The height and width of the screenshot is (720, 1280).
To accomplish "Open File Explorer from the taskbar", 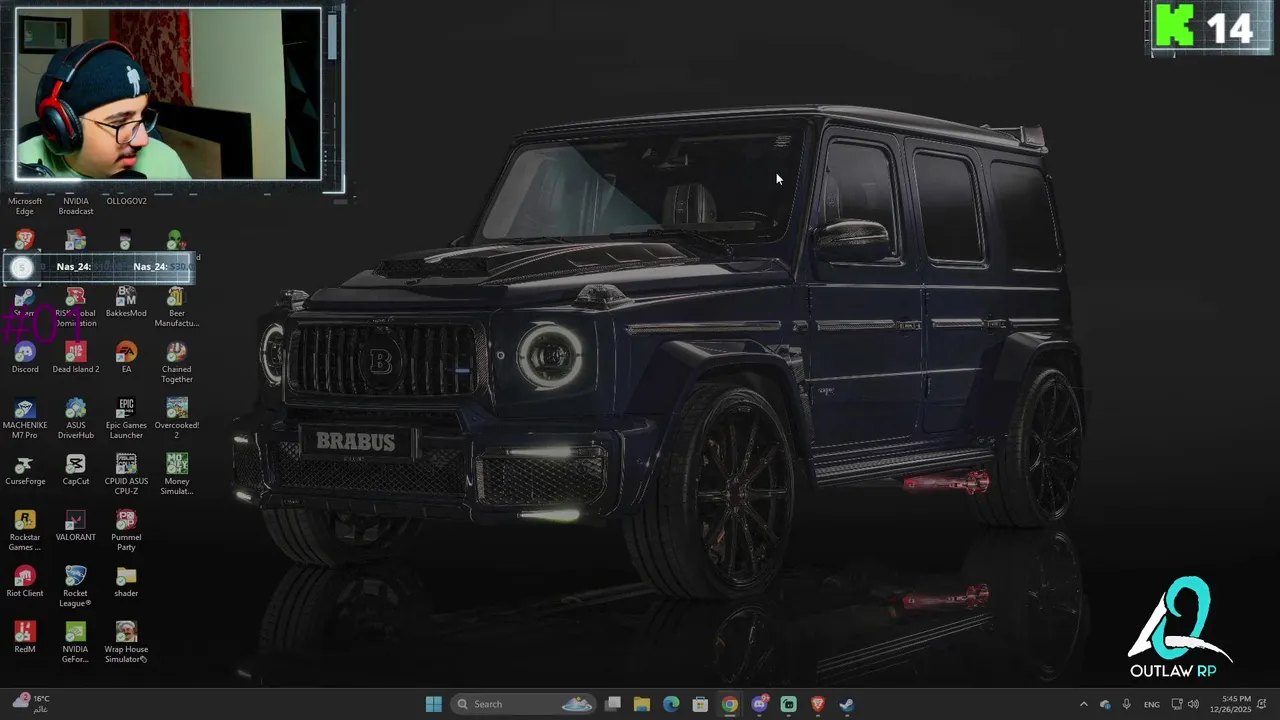I will pyautogui.click(x=642, y=704).
